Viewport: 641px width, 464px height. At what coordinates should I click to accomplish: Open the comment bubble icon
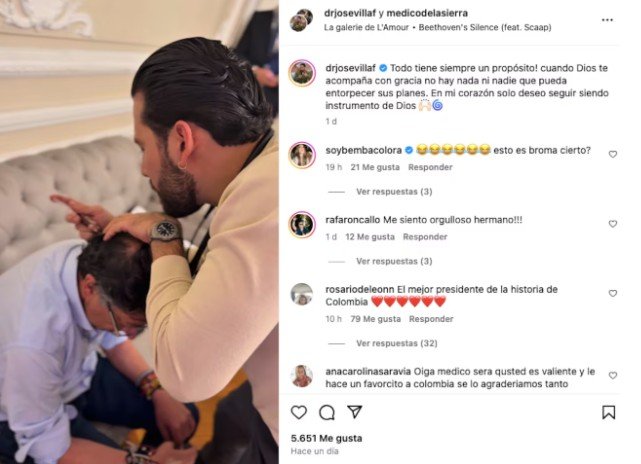[327, 412]
